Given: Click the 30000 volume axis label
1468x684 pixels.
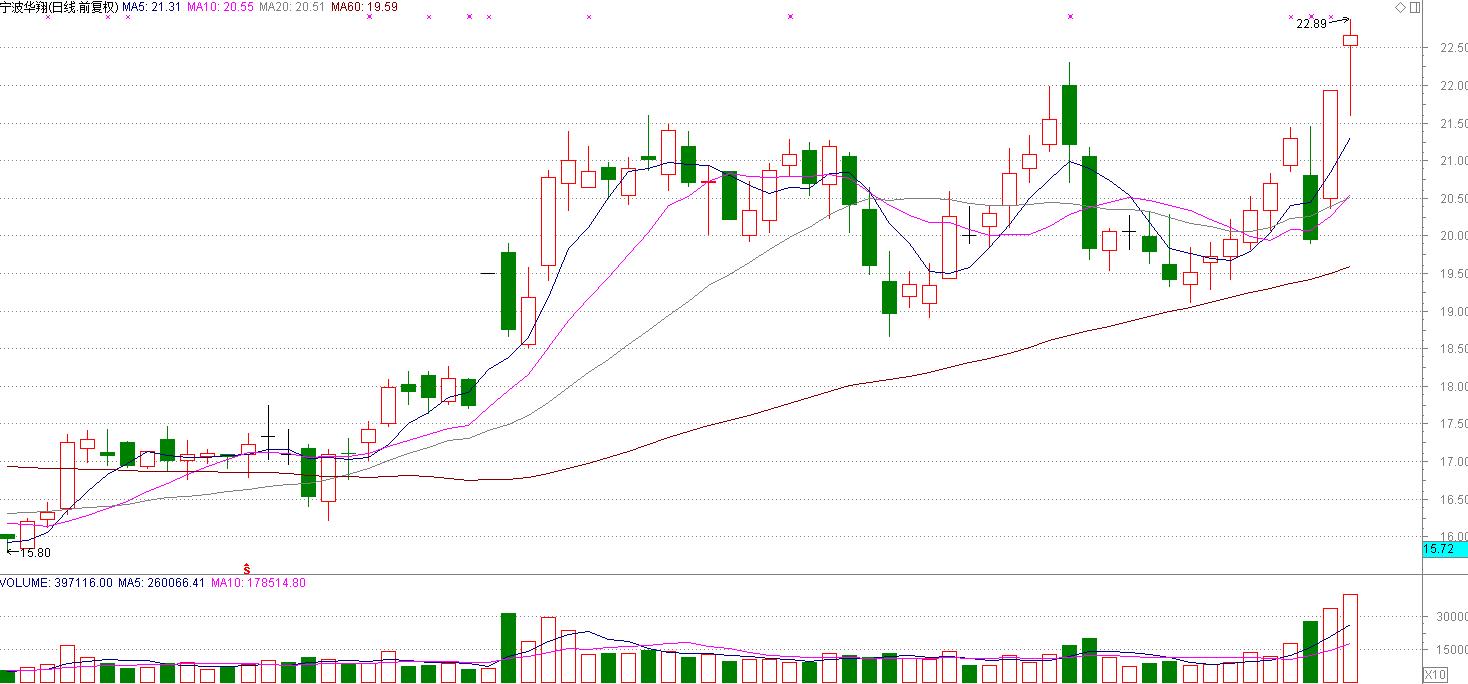Looking at the screenshot, I should pyautogui.click(x=1452, y=617).
